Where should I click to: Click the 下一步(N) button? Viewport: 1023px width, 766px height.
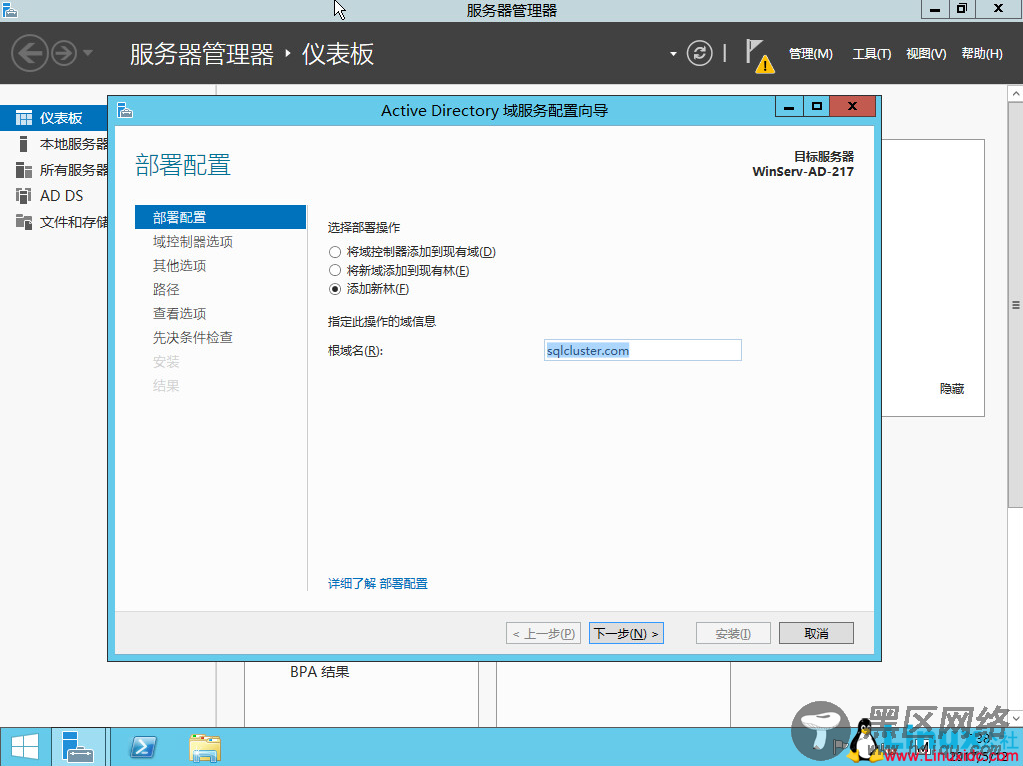(626, 634)
